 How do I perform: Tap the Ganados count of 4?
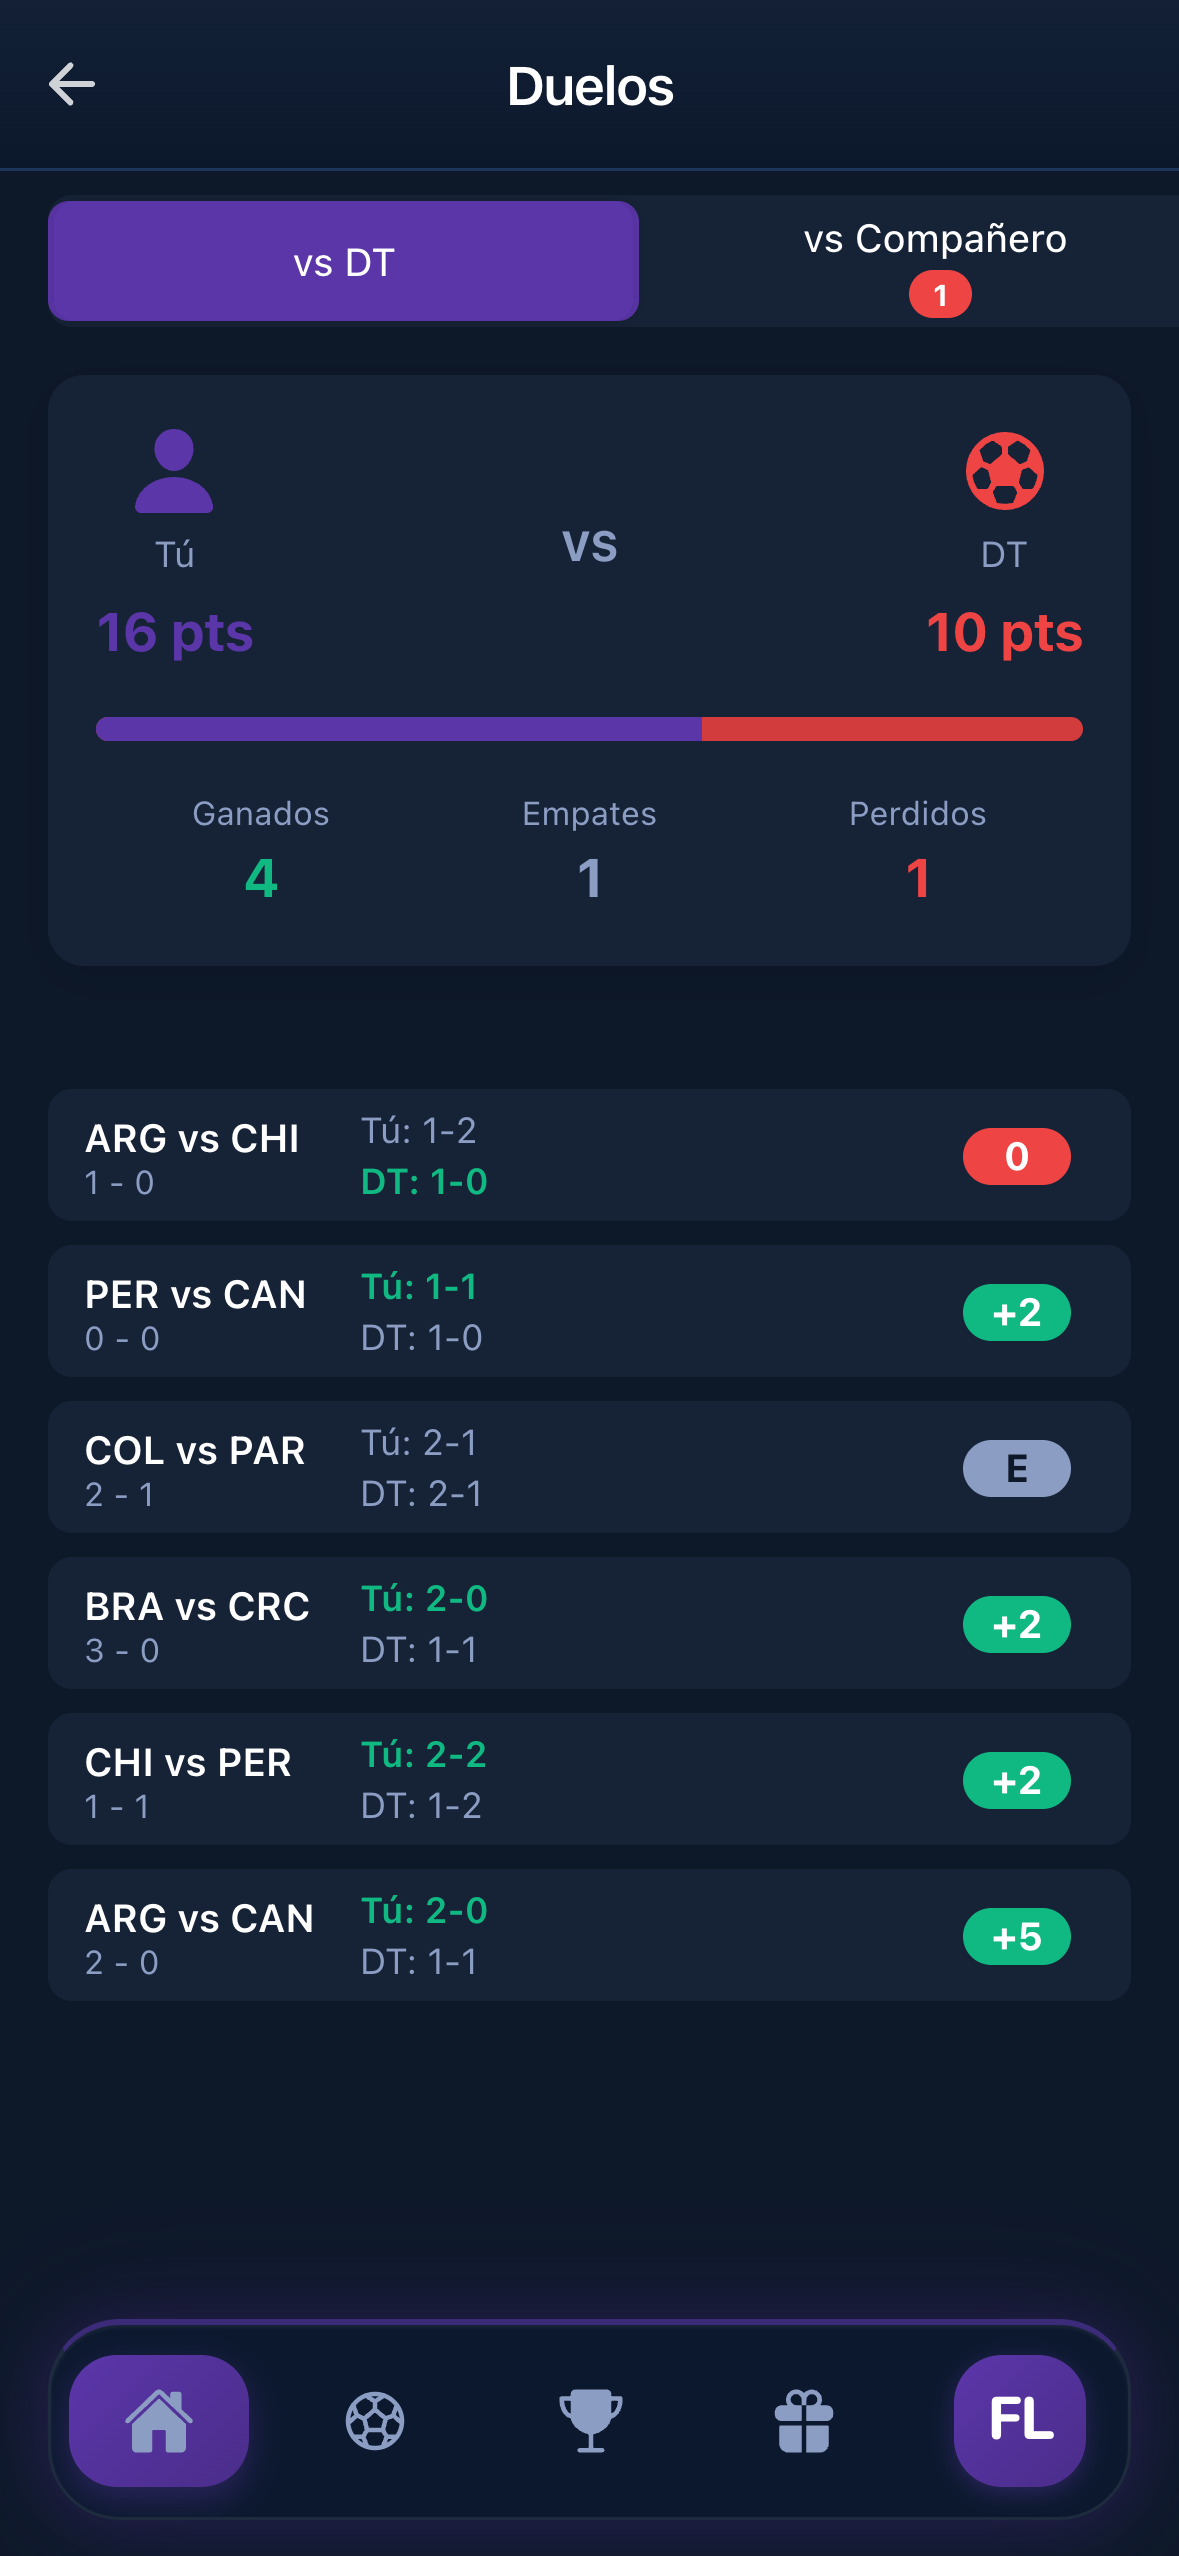pos(261,878)
